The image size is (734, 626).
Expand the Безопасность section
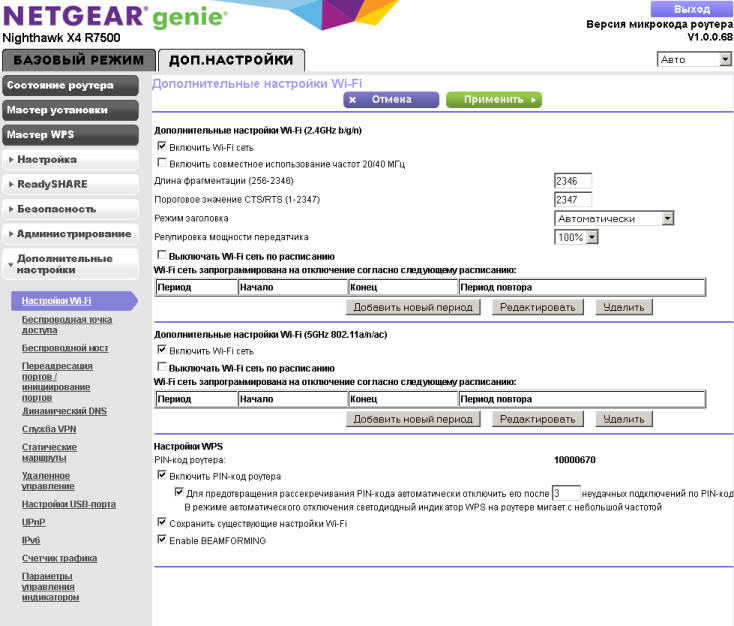[x=70, y=209]
